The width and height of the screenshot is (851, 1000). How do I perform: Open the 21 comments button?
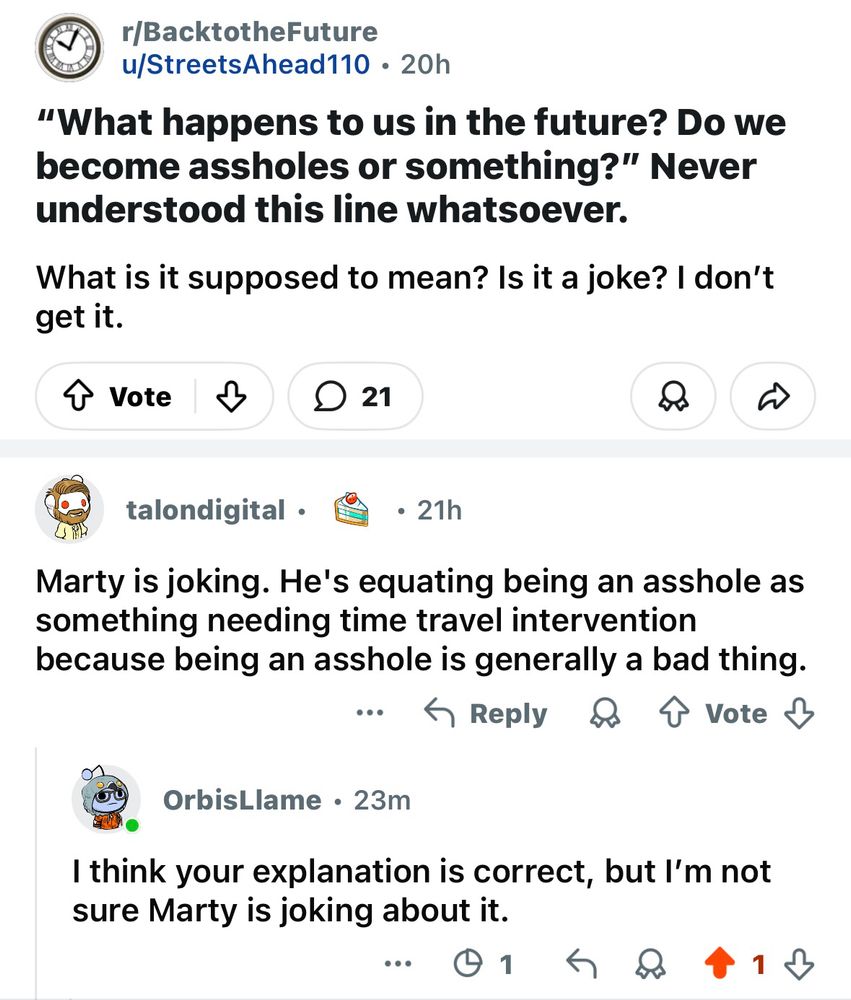(355, 397)
